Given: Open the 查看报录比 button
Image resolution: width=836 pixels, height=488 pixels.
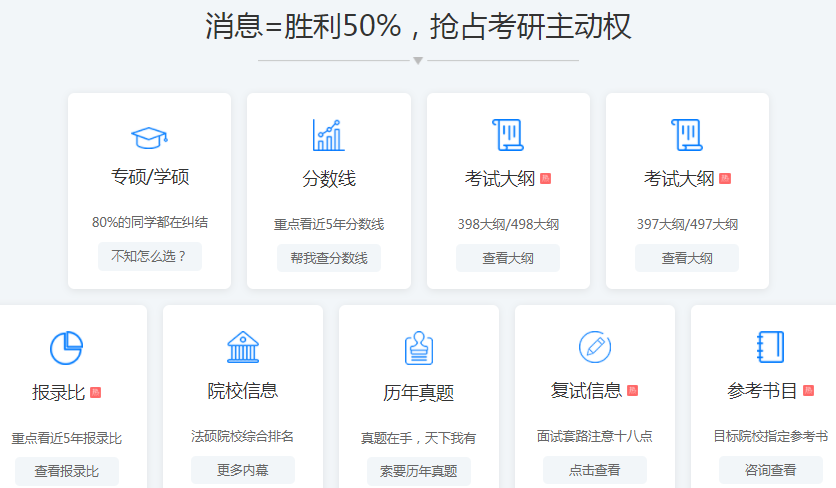Looking at the screenshot, I should [67, 471].
